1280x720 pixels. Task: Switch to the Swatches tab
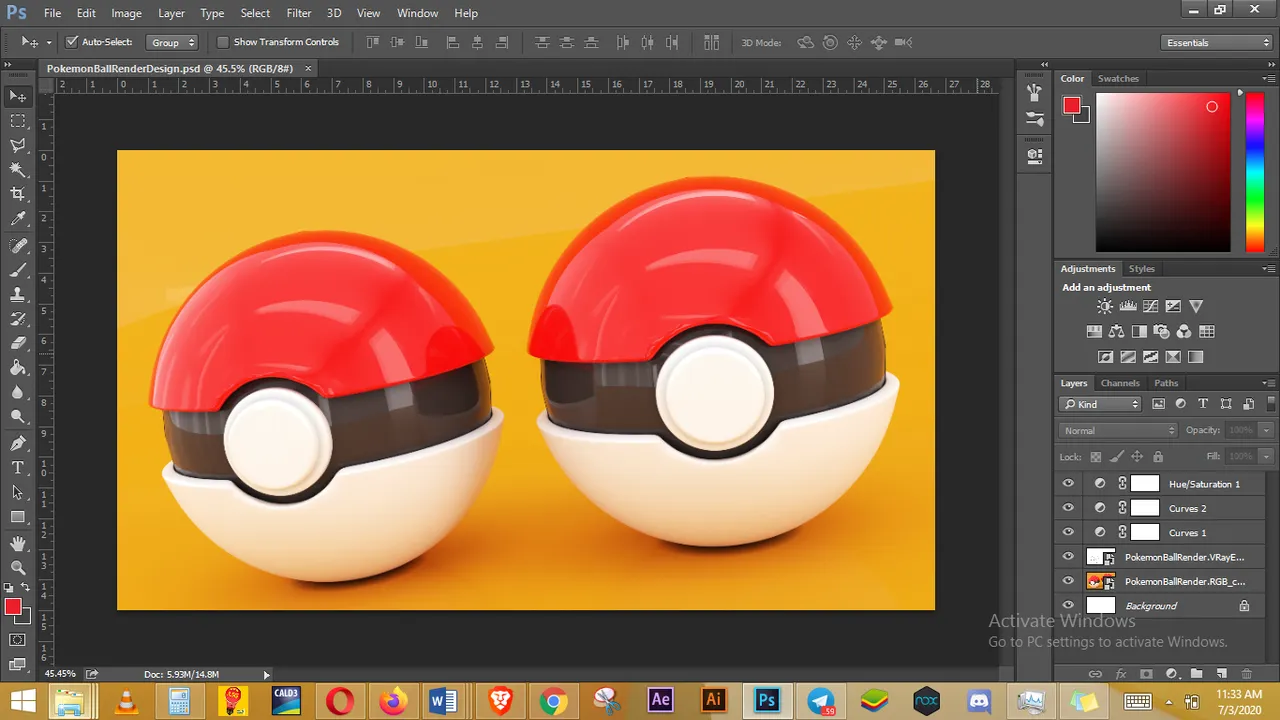1118,78
